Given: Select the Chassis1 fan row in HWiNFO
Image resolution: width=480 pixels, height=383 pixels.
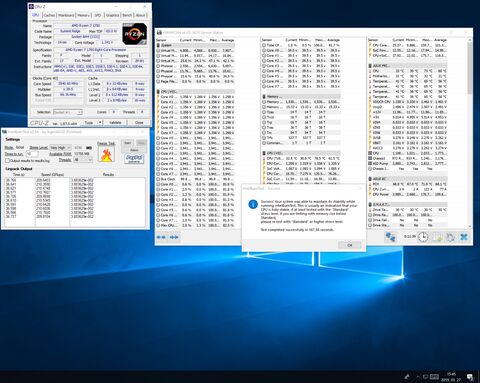Looking at the screenshot, I should [408, 158].
